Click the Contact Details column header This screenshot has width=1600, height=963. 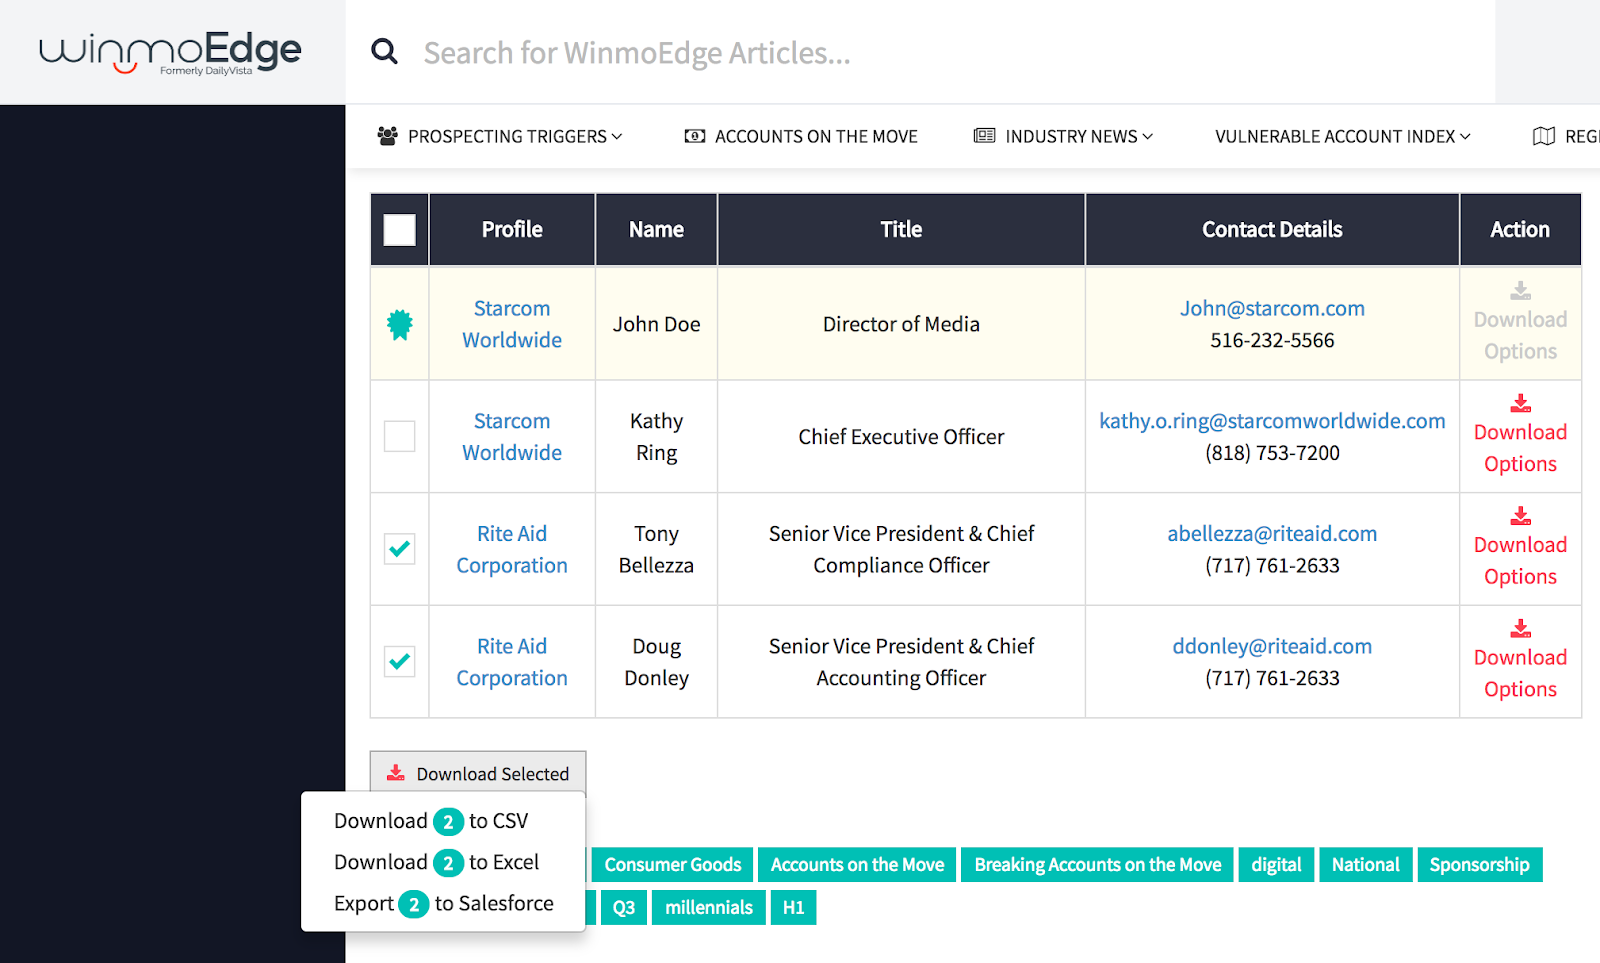[x=1272, y=230]
